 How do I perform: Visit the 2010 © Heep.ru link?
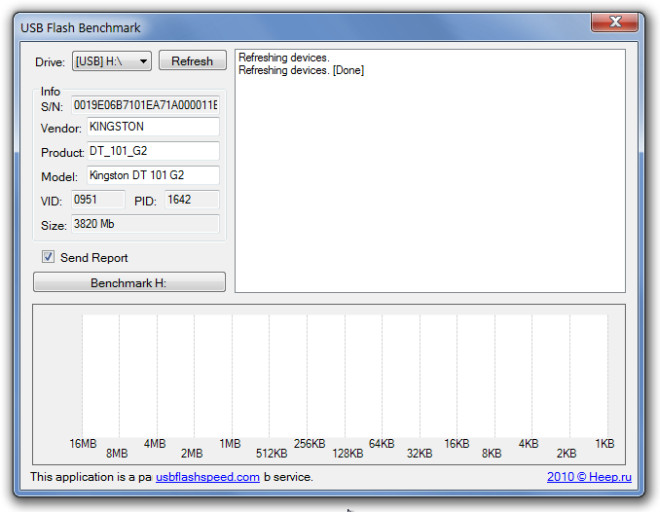(587, 477)
